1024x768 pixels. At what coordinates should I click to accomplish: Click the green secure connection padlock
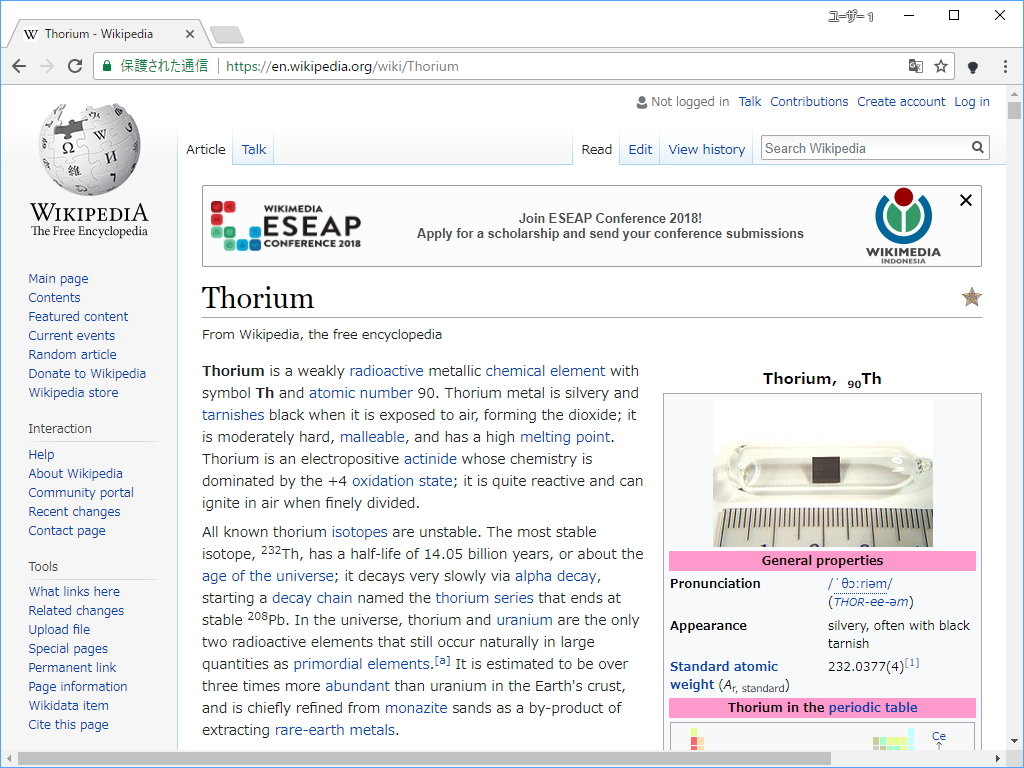(x=107, y=66)
